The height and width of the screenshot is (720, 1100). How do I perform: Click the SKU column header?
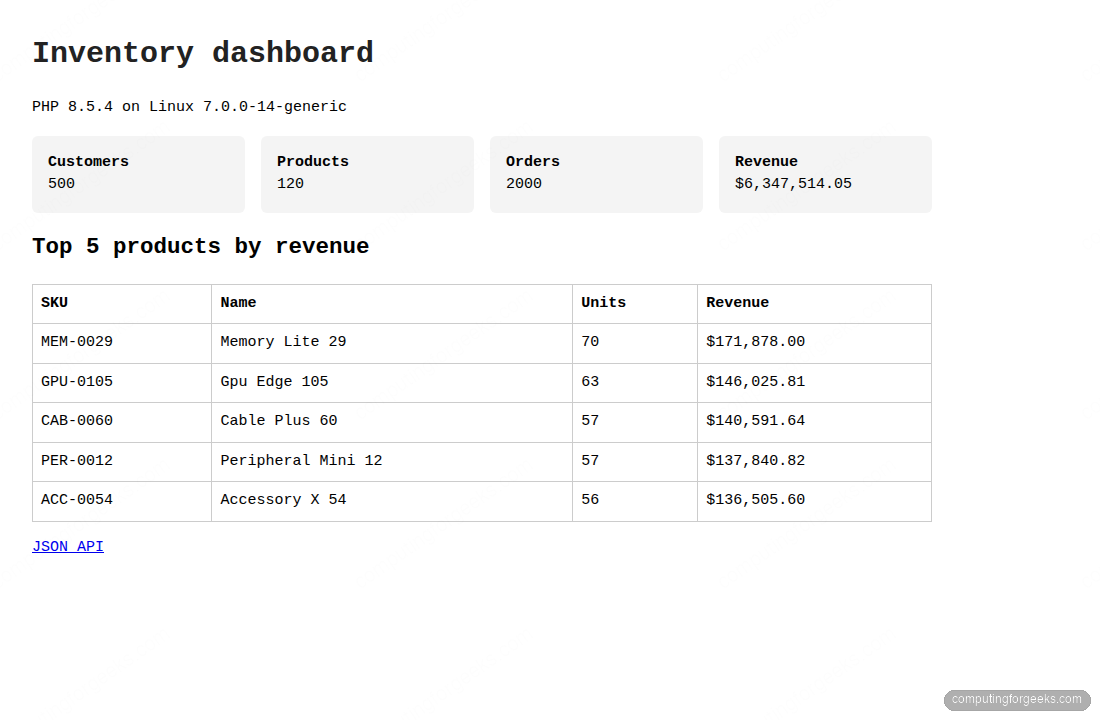pos(54,302)
